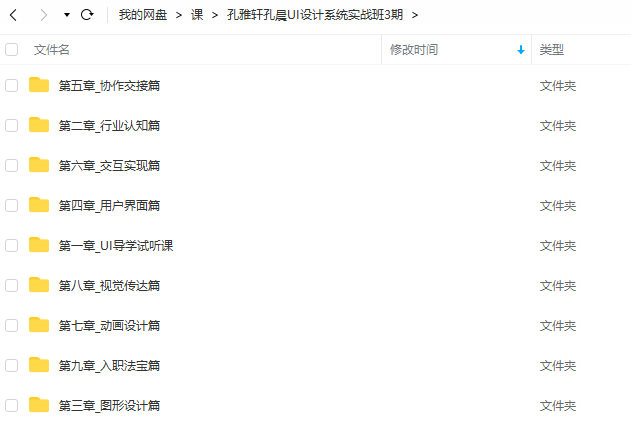
Task: Navigate to the 课 breadcrumb folder
Action: pos(197,15)
